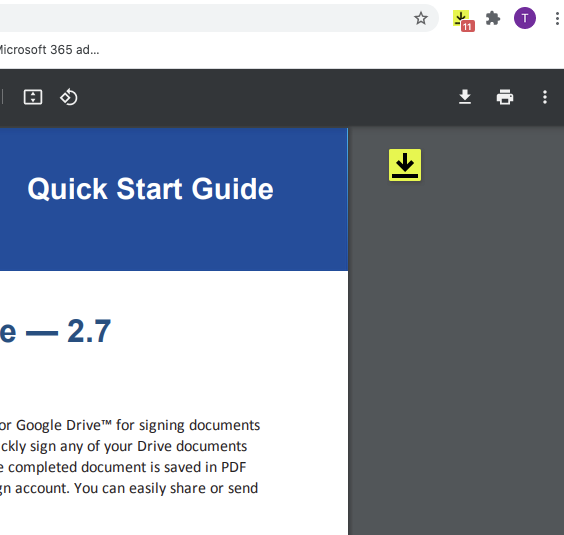Click the blue header banner of the document
The image size is (564, 535).
(174, 199)
